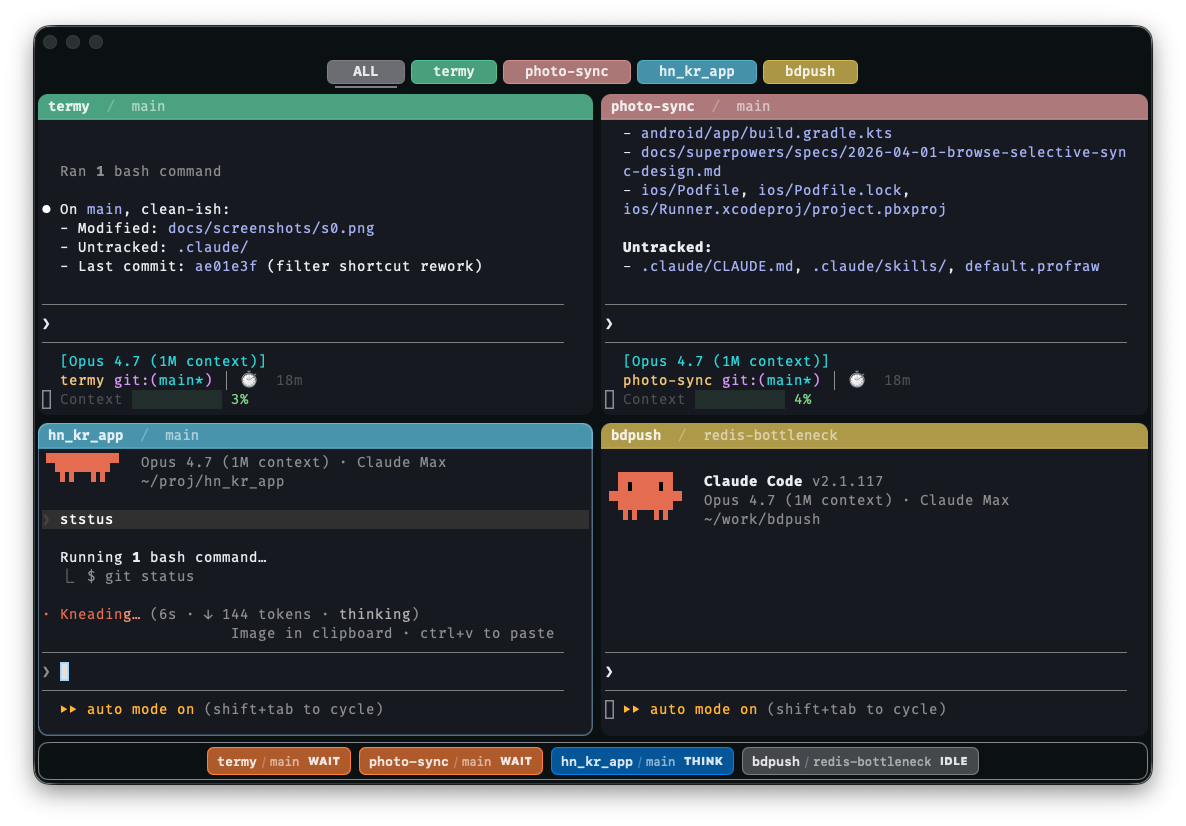
Task: Click the hn_kr_app / main pane header
Action: click(x=315, y=436)
